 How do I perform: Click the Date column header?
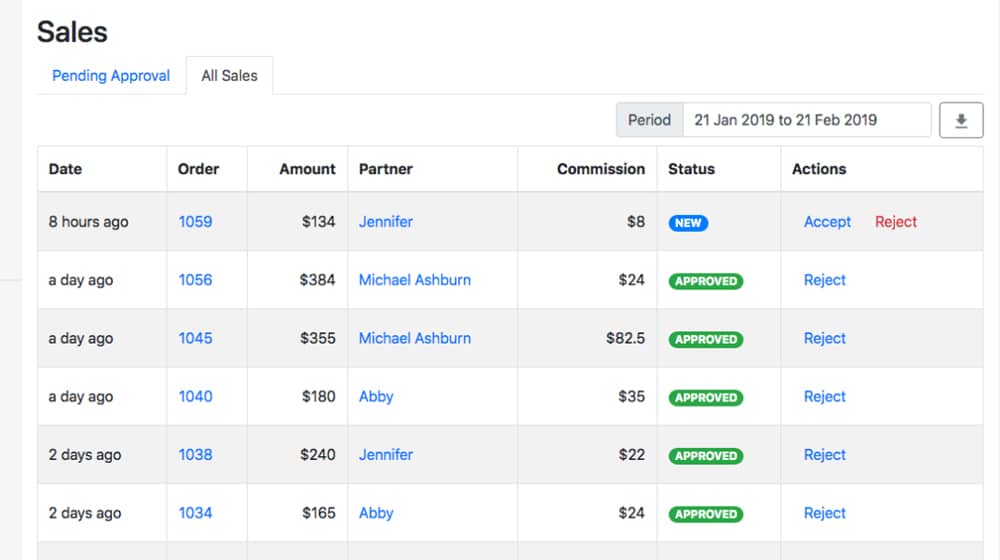(65, 169)
